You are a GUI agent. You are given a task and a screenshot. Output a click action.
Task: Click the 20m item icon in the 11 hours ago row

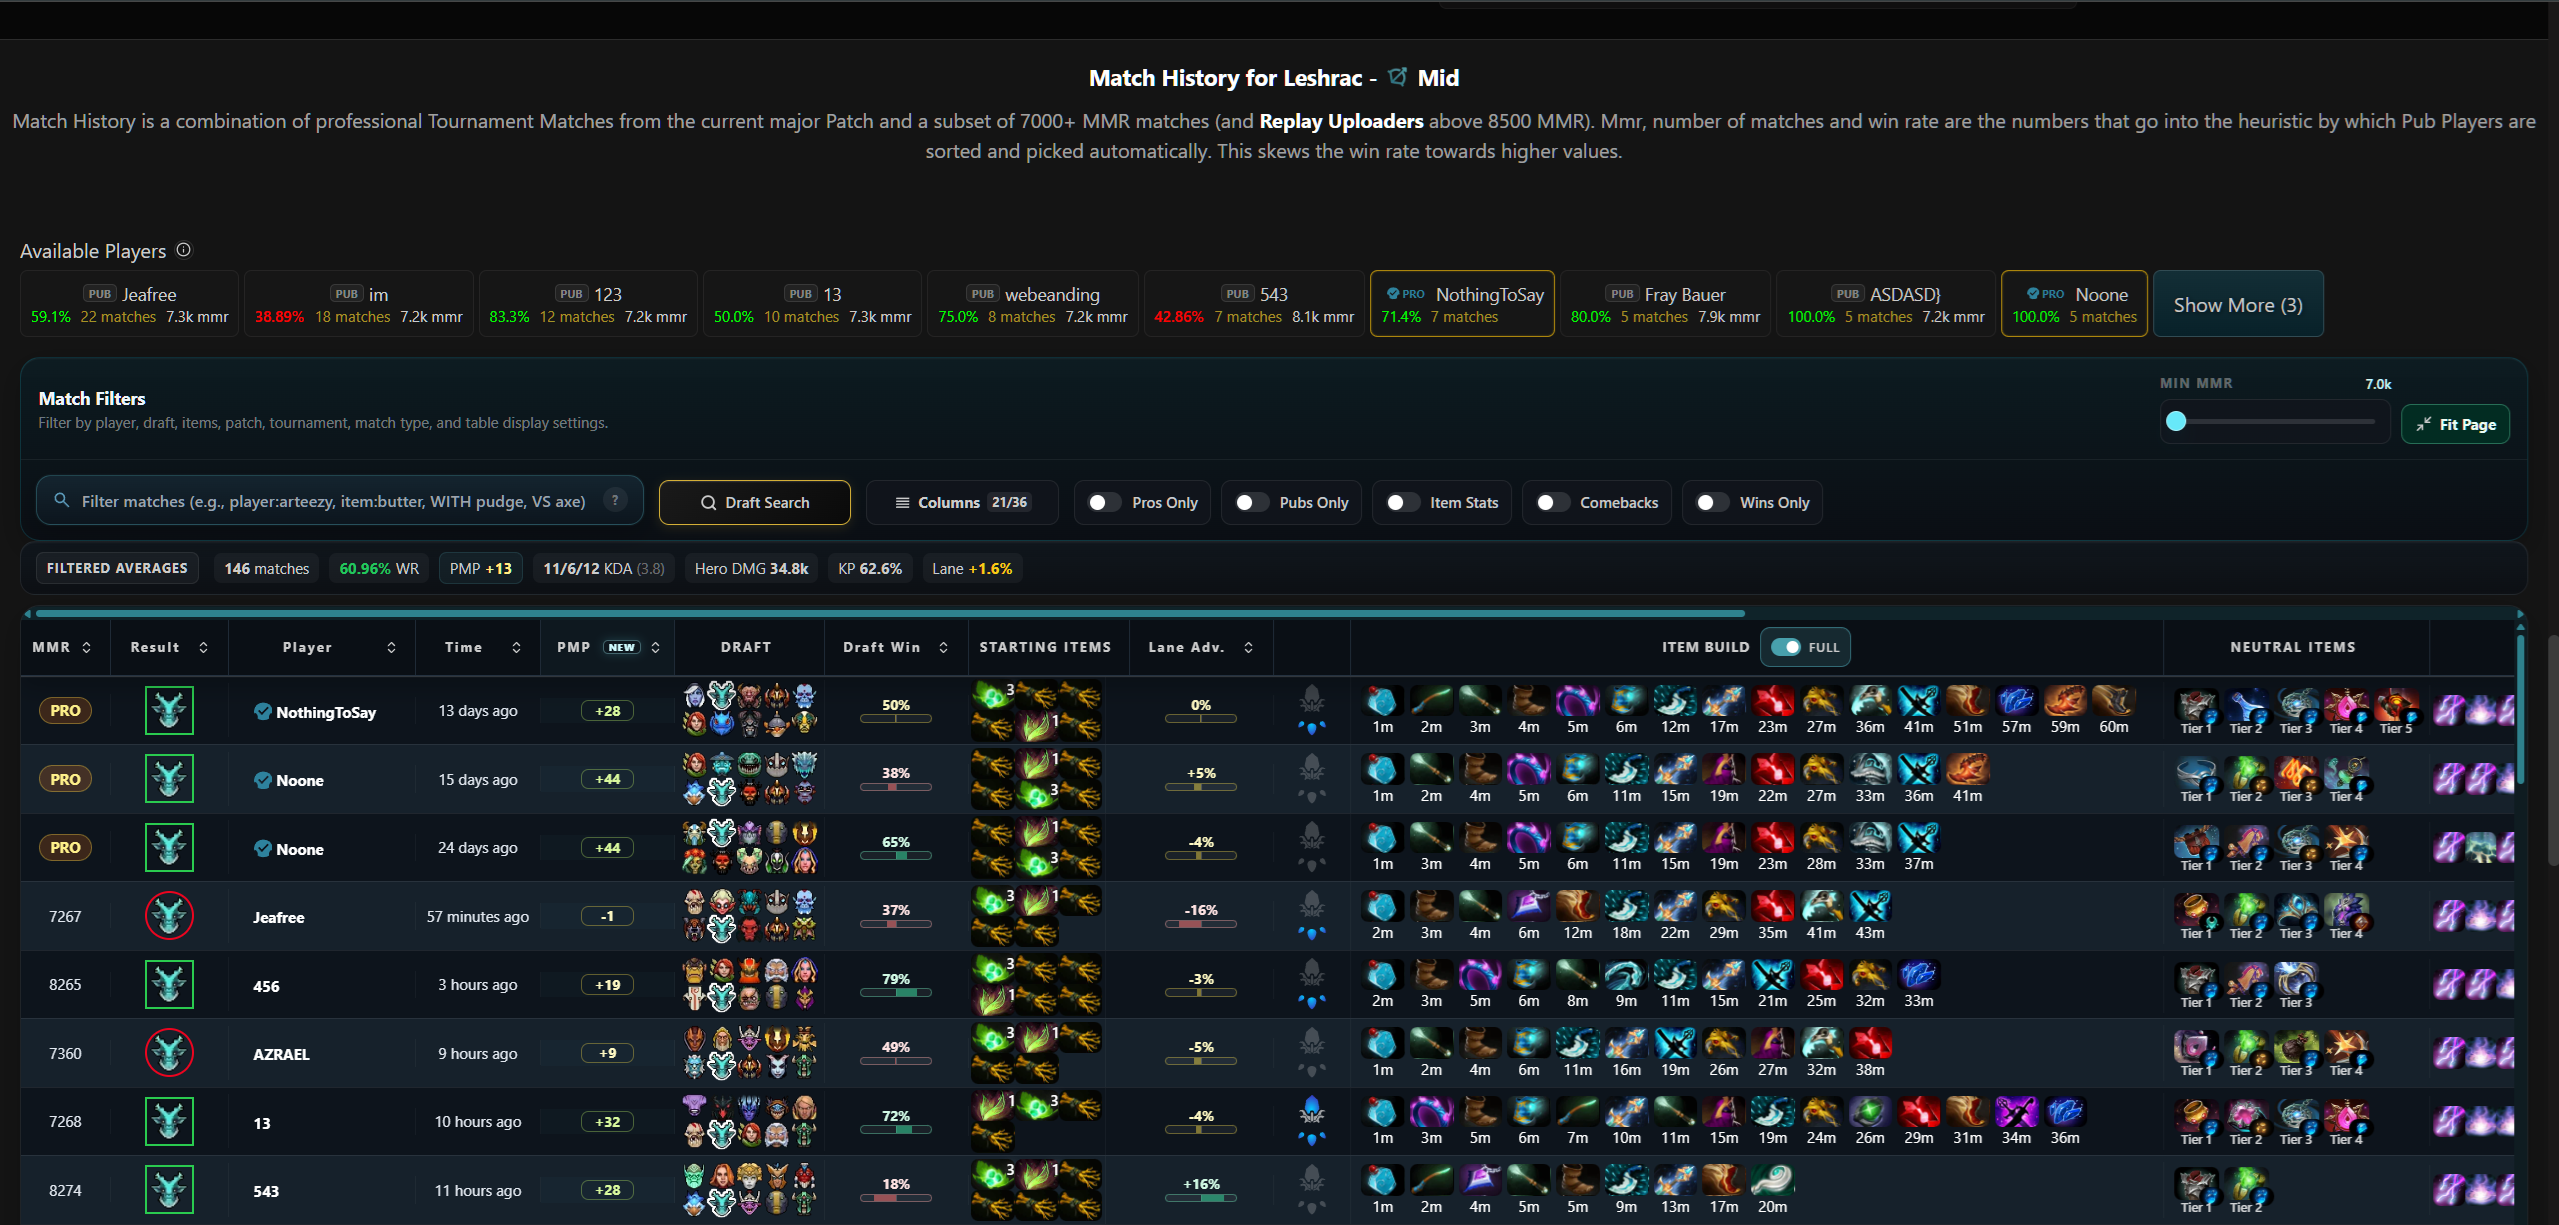1772,1181
